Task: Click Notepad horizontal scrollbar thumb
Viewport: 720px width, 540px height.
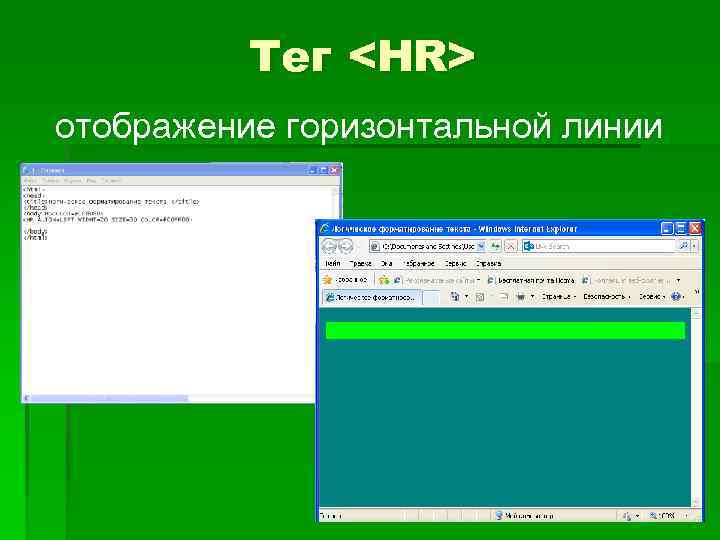Action: point(109,398)
